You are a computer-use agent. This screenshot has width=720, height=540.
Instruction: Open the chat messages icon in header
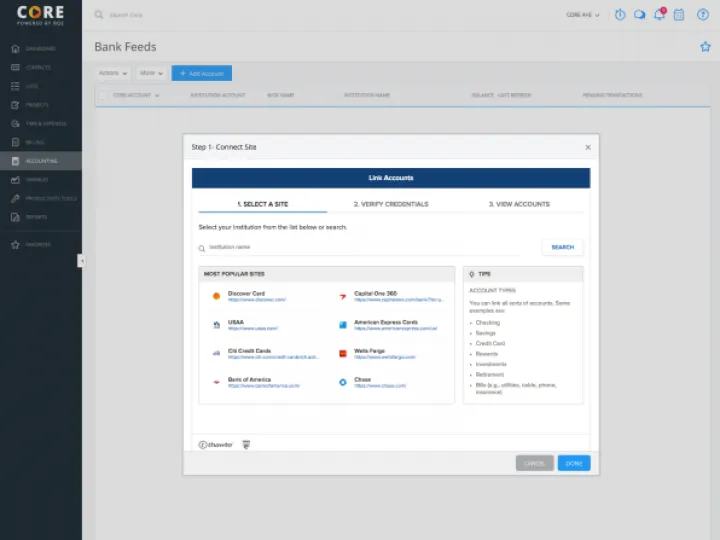tap(639, 15)
